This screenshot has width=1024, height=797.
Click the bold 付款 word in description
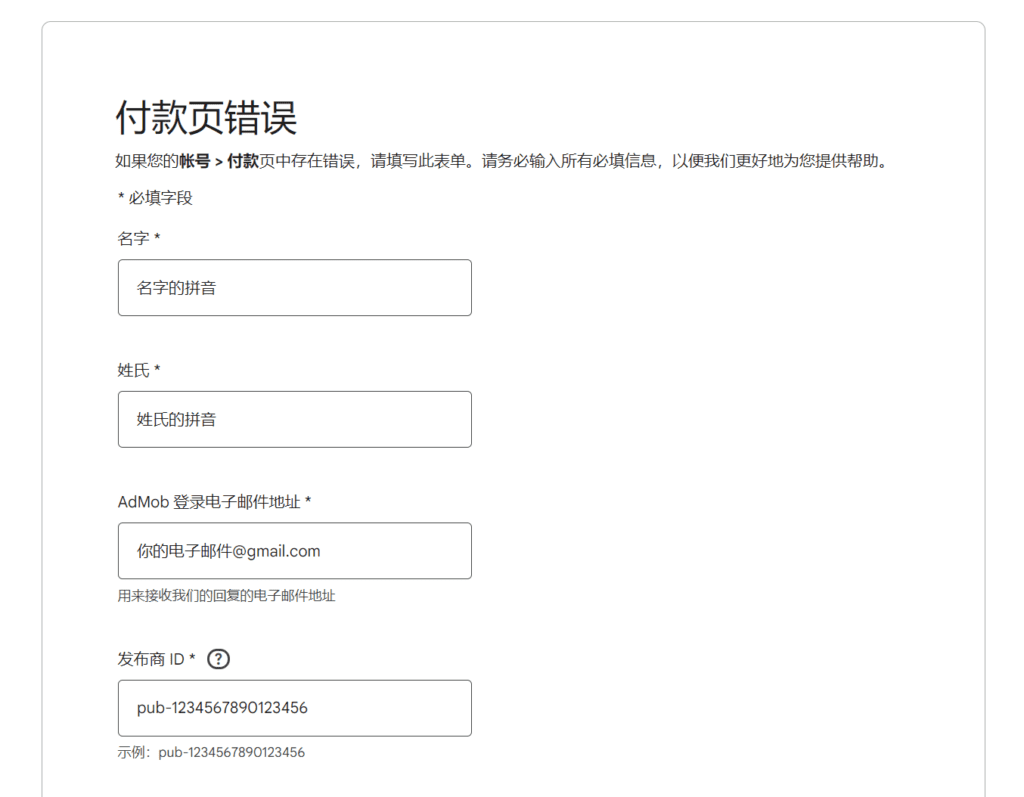coord(243,160)
